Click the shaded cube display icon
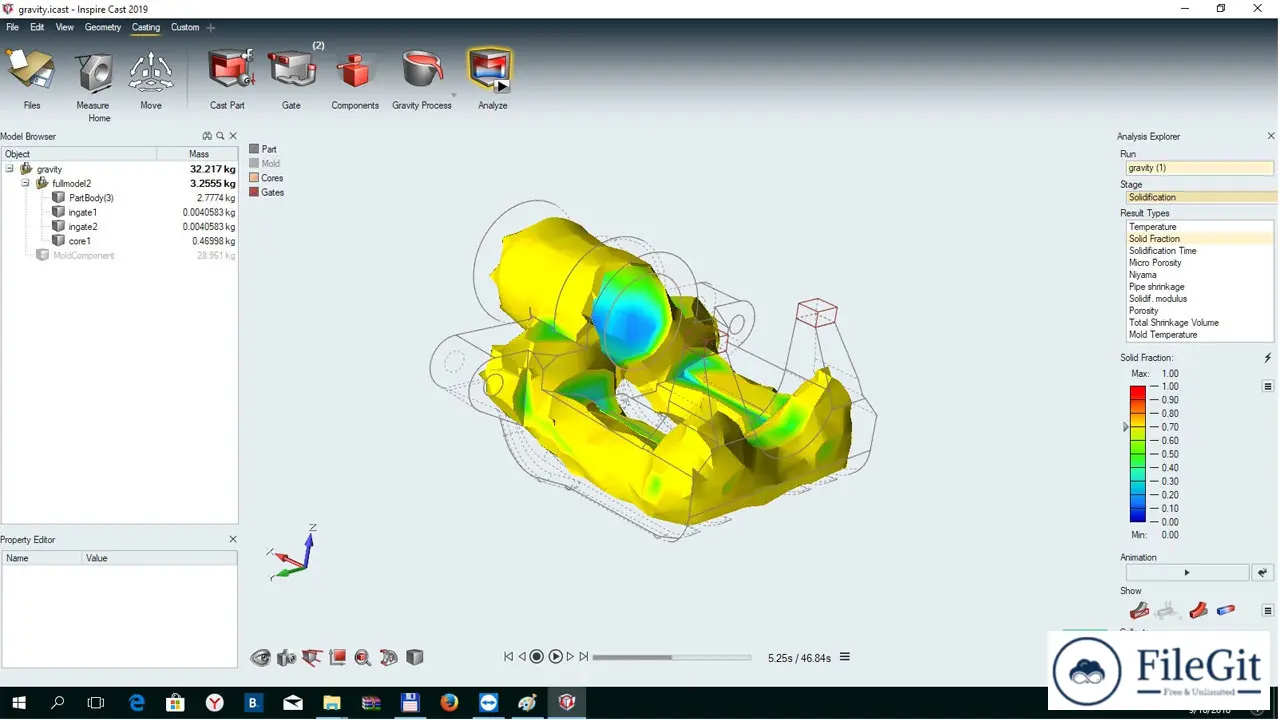This screenshot has width=1280, height=720. [414, 657]
